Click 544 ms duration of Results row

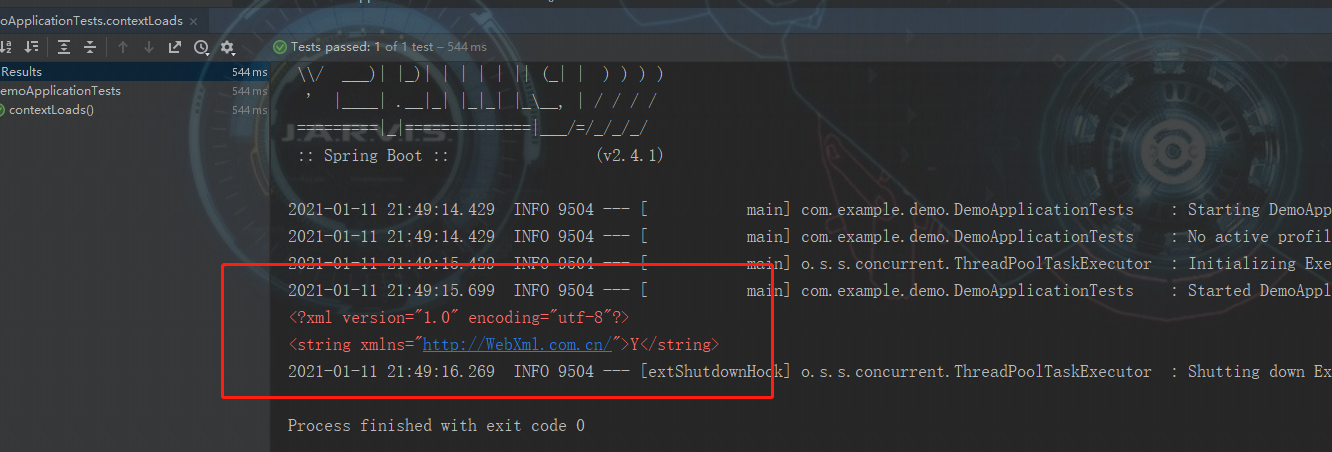[250, 72]
